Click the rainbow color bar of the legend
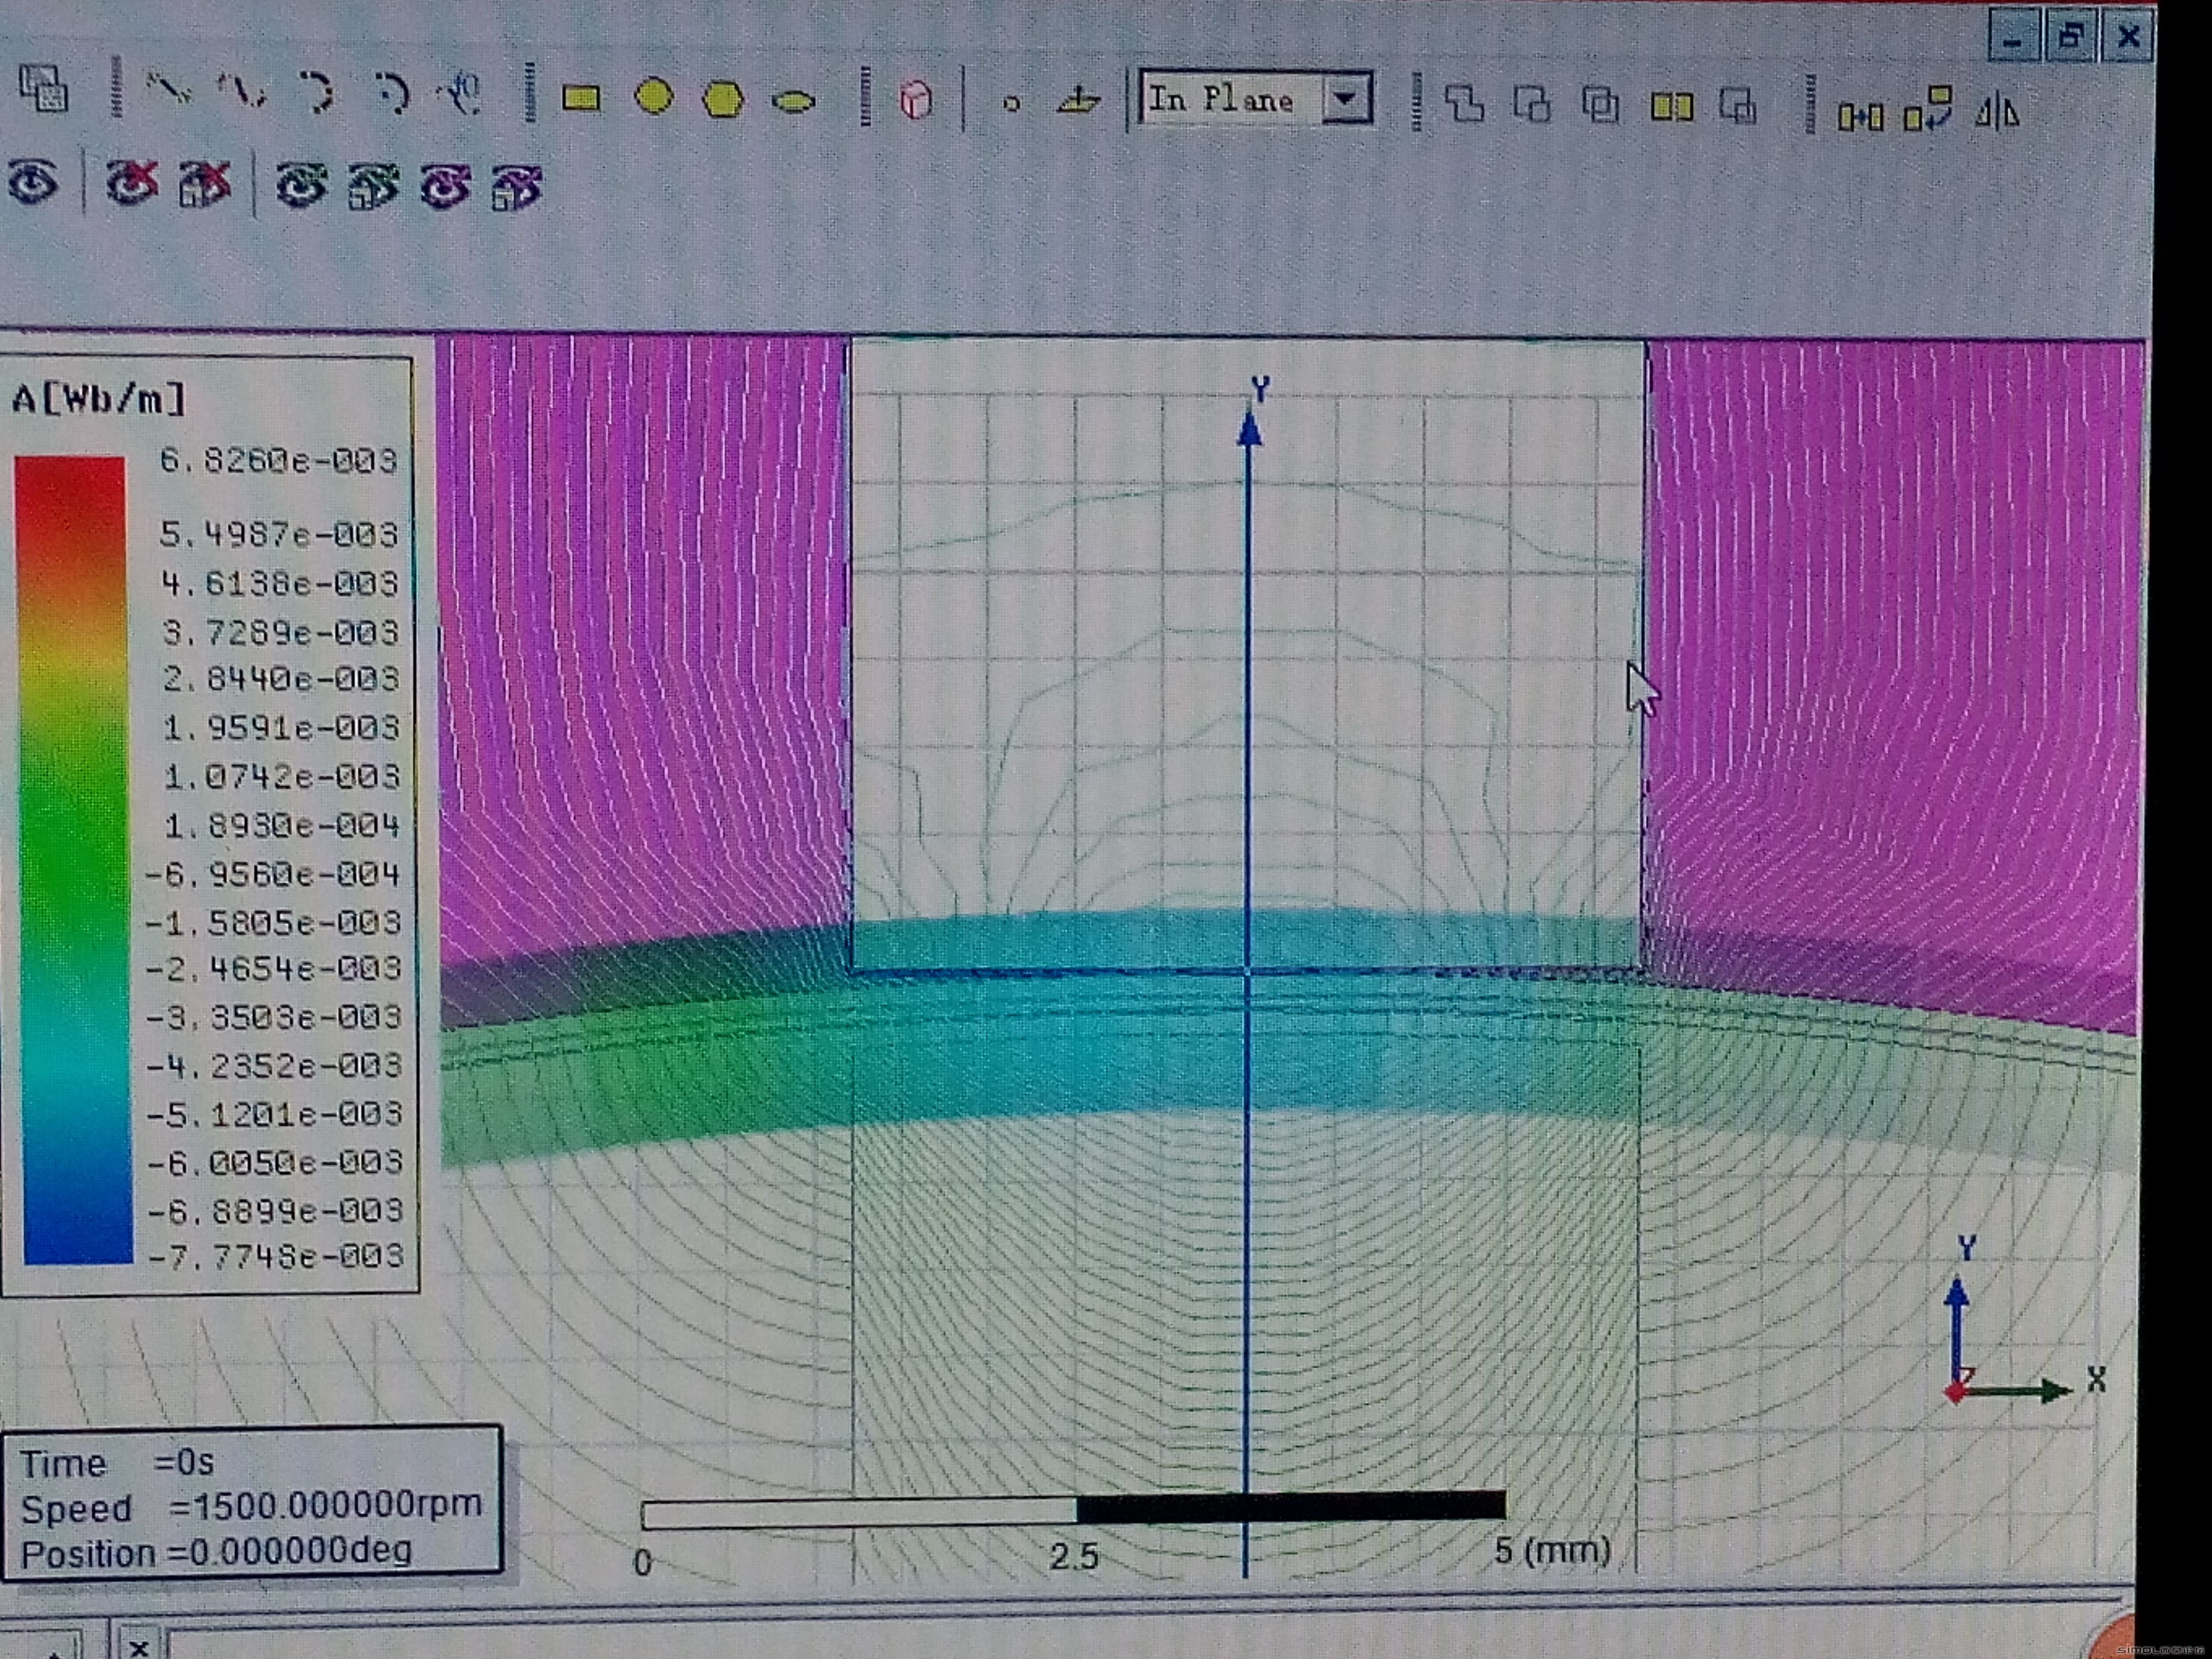 (74, 860)
